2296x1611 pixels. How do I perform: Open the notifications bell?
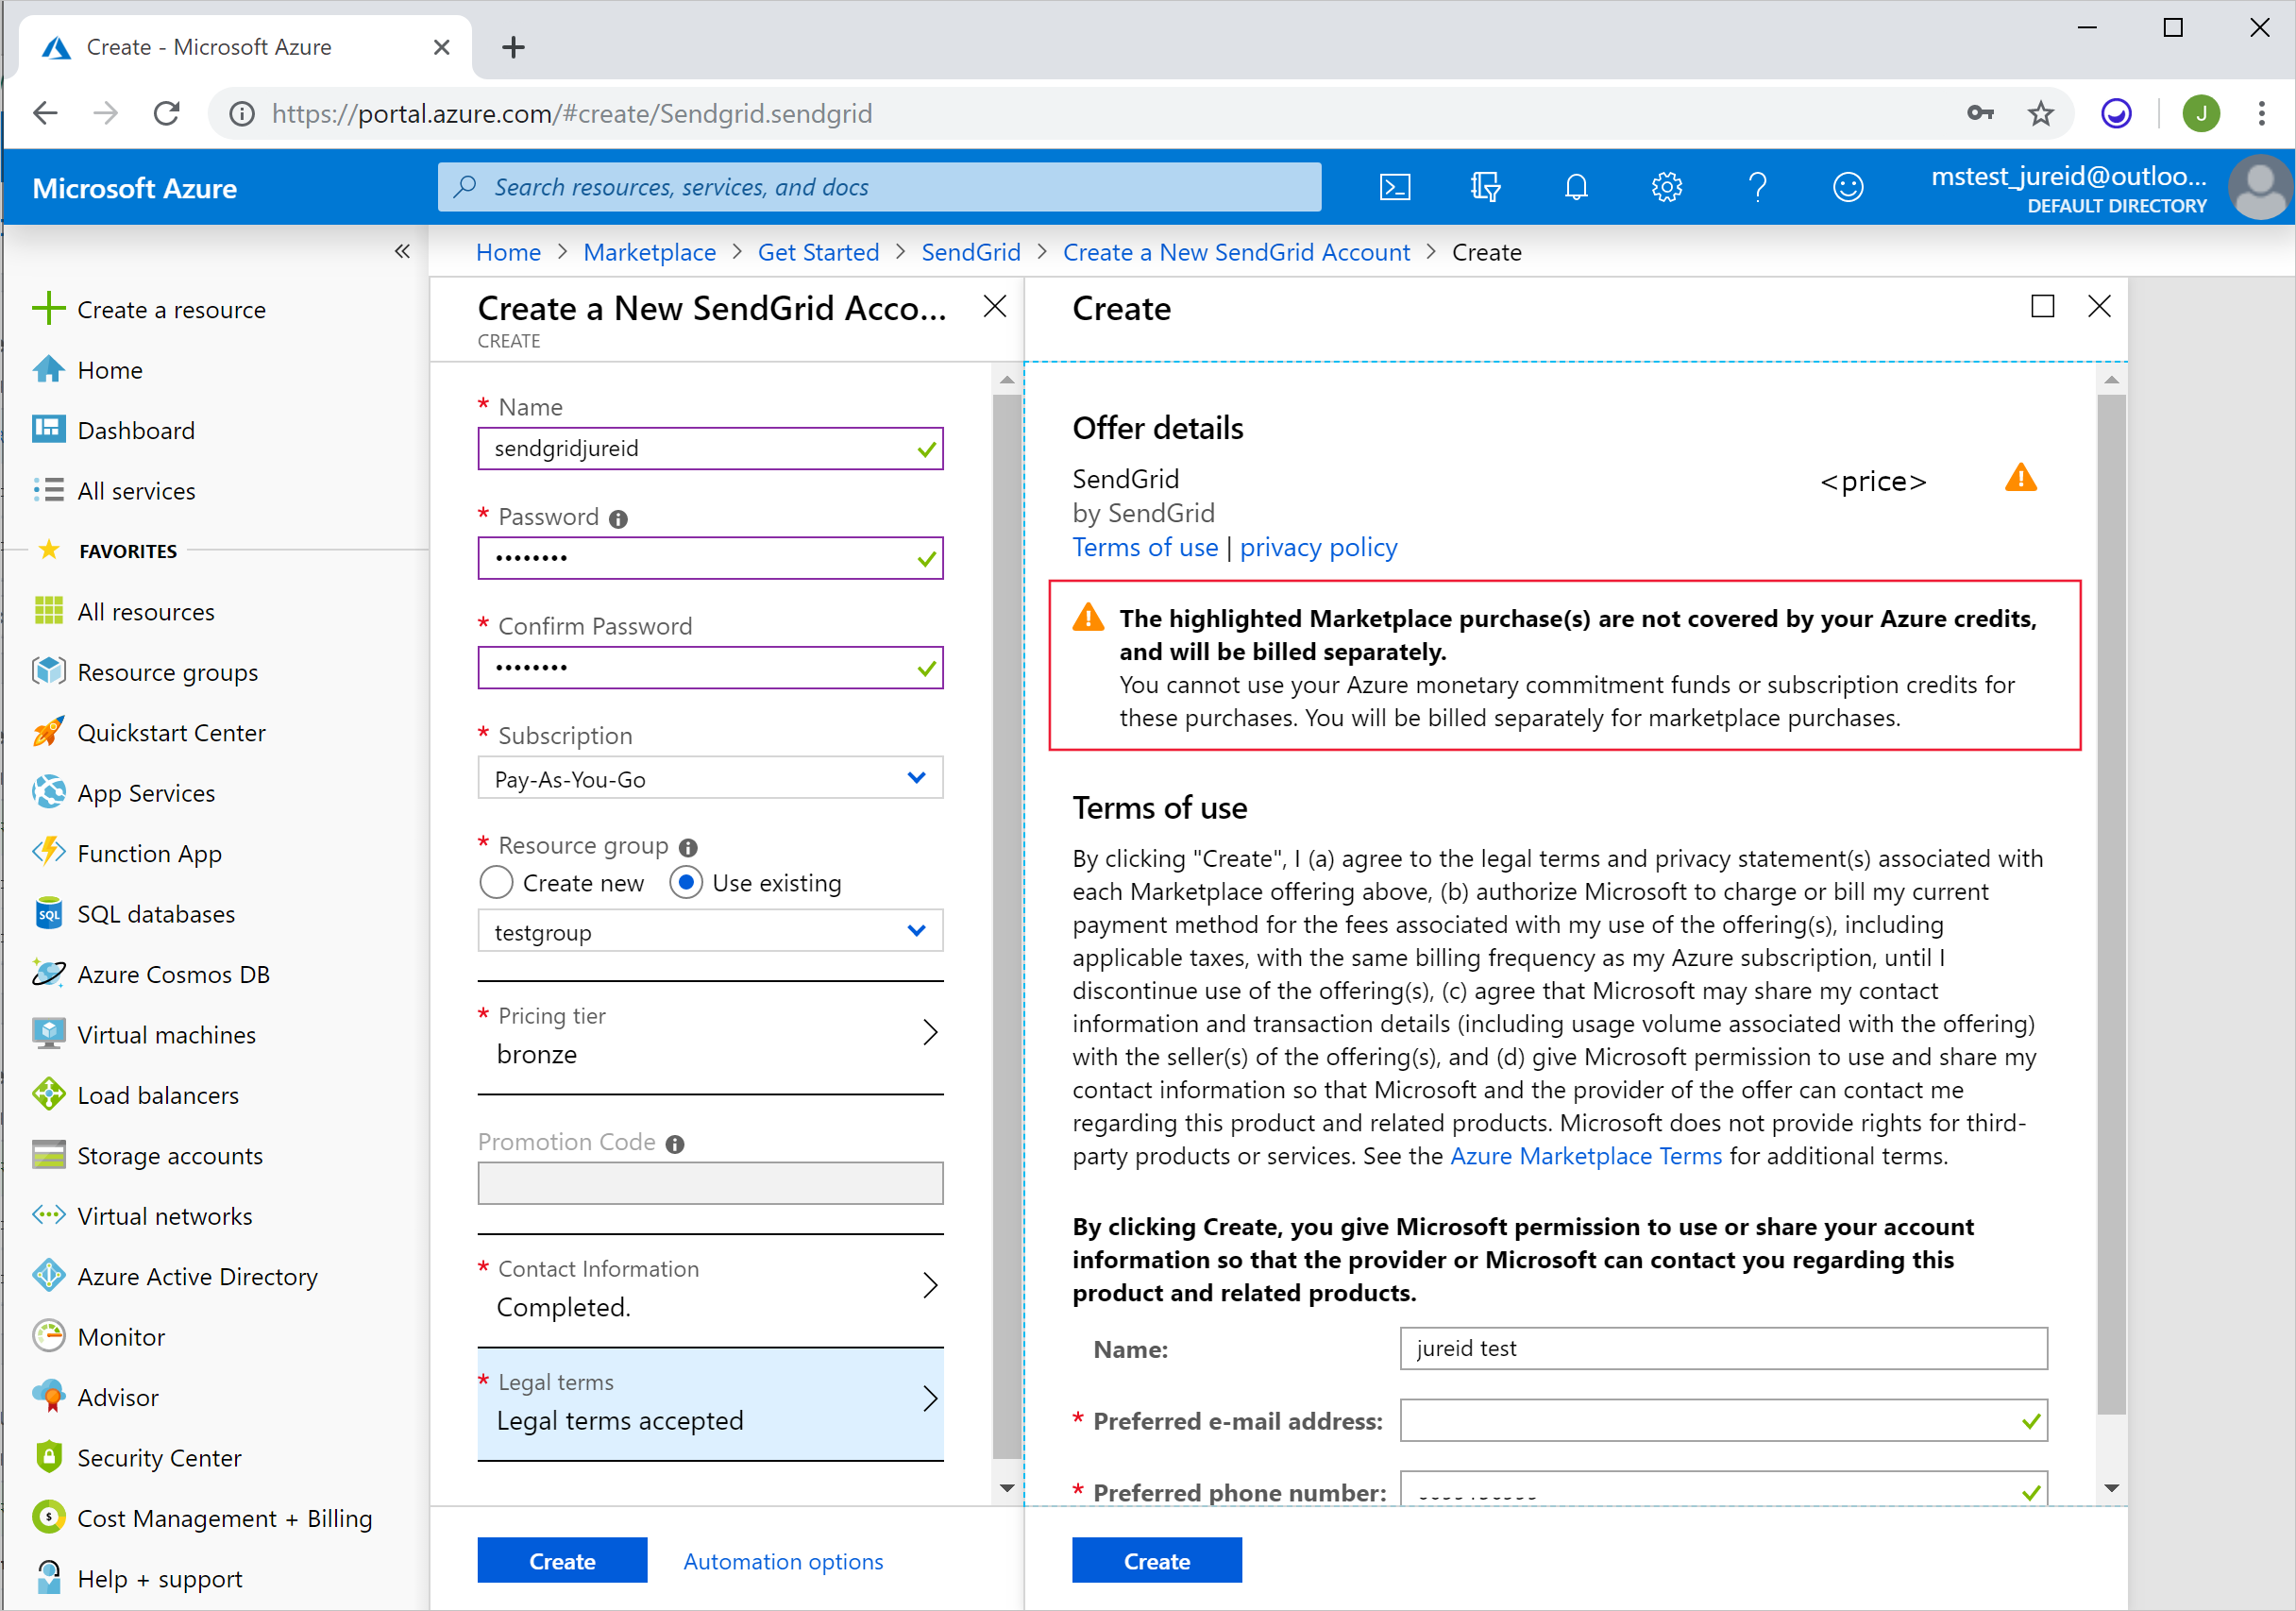point(1575,187)
